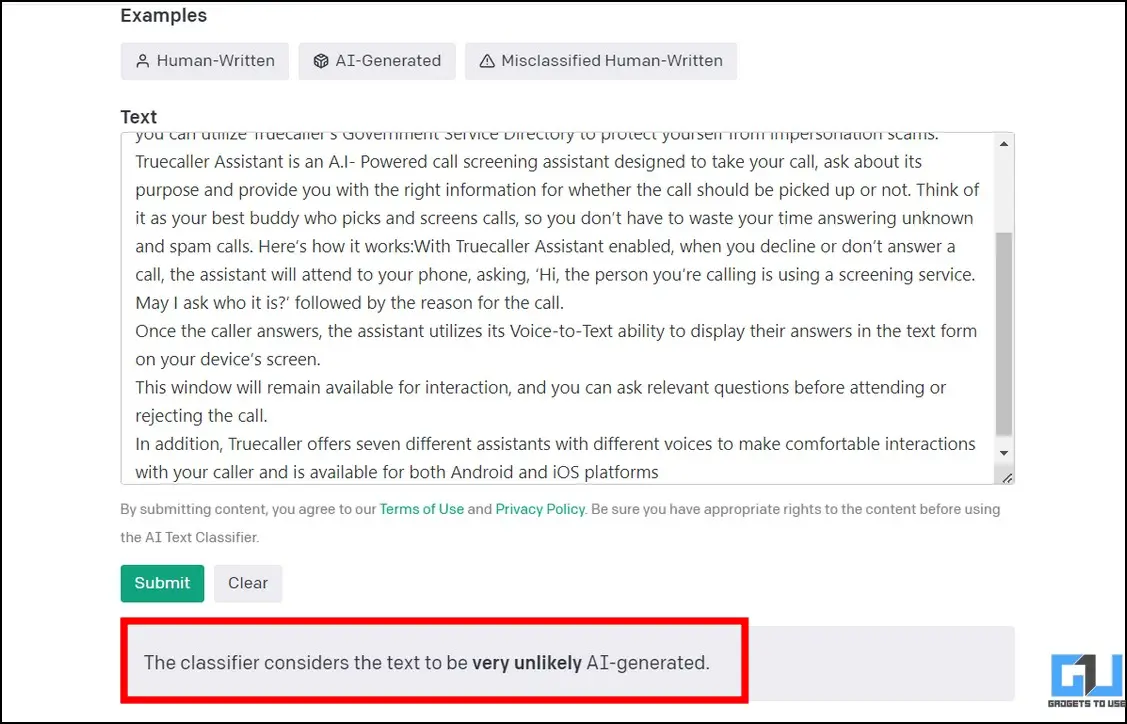
Task: Clear the text input
Action: 248,583
